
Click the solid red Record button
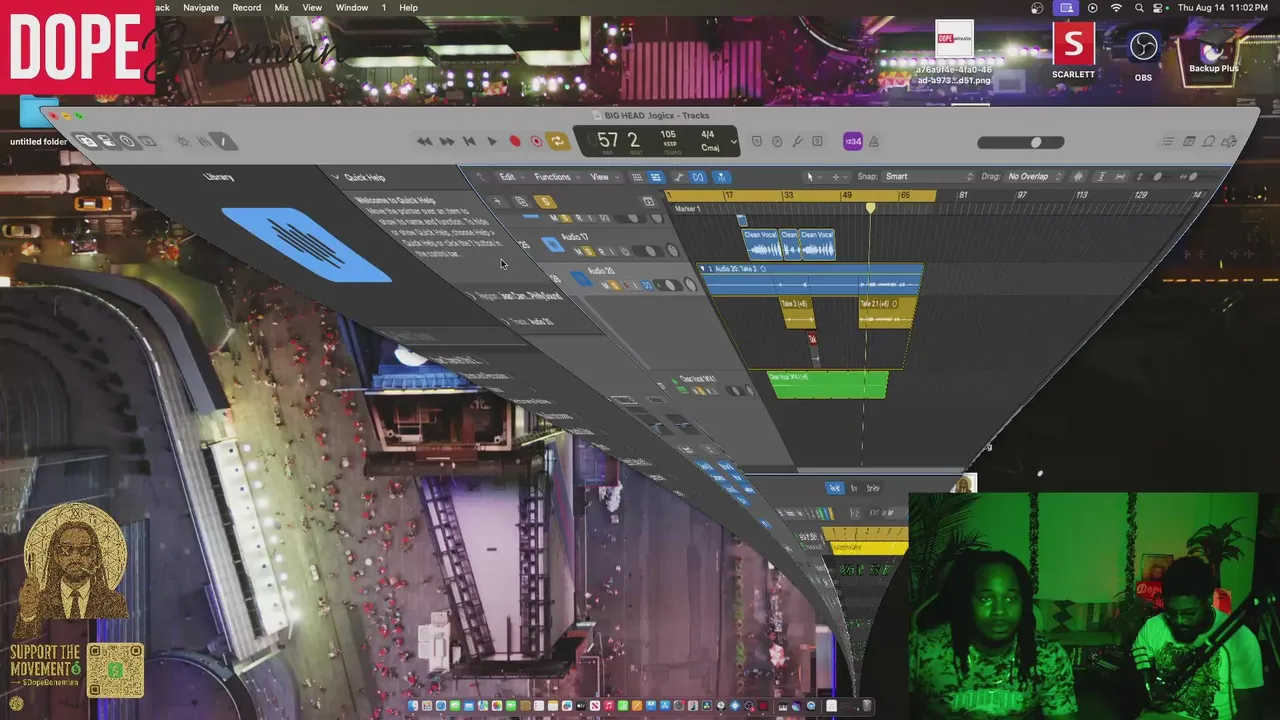pos(515,141)
